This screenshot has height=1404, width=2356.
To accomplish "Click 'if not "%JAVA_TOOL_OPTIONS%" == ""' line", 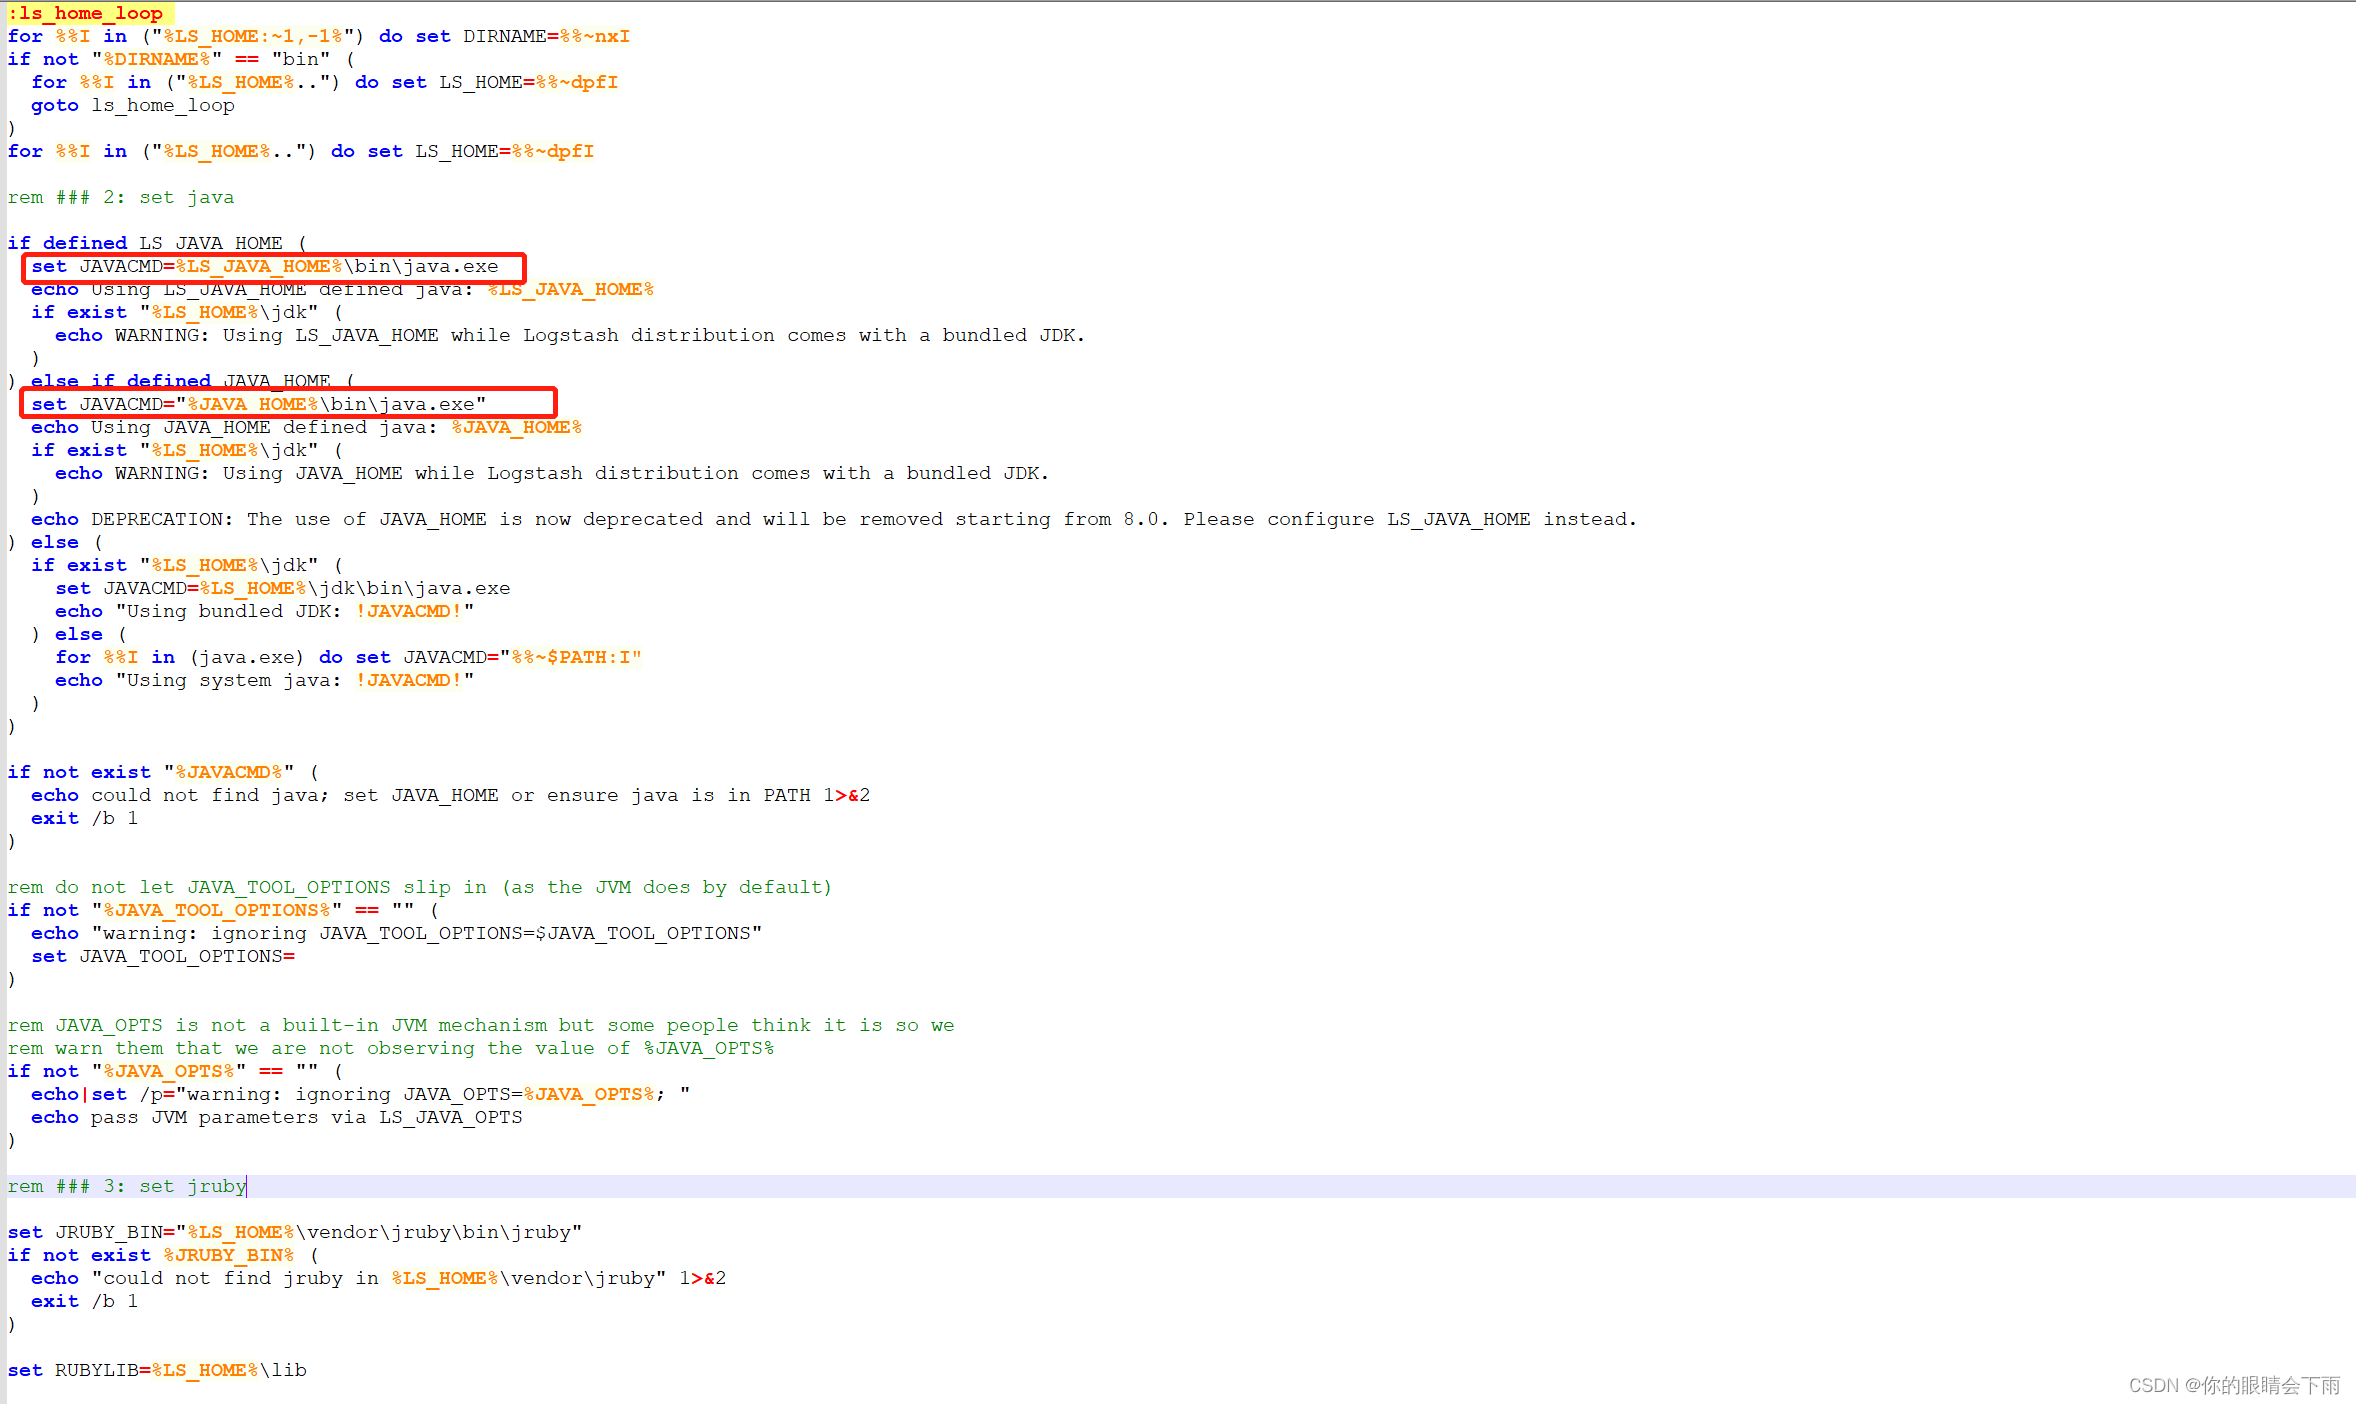I will (223, 910).
